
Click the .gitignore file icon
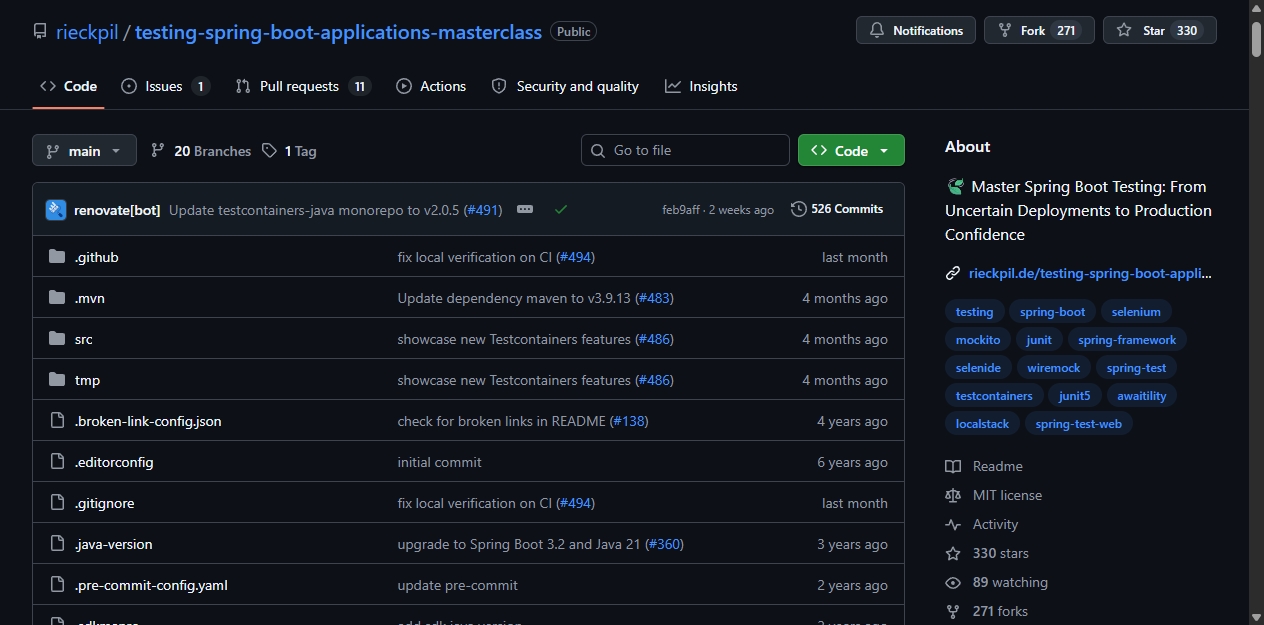coord(57,503)
